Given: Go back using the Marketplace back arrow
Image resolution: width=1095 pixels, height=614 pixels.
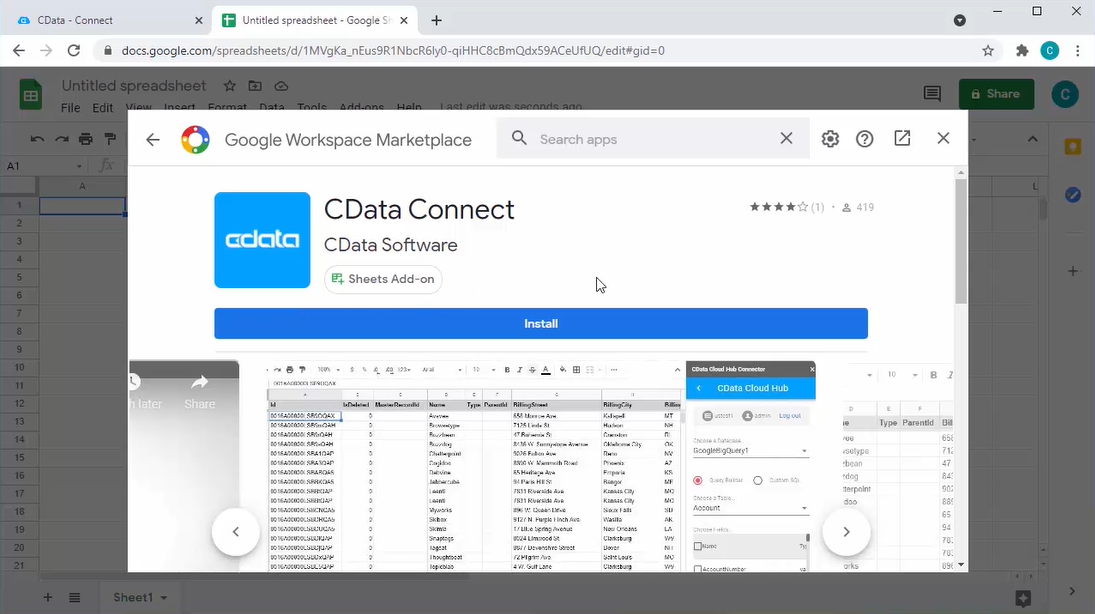Looking at the screenshot, I should 152,139.
